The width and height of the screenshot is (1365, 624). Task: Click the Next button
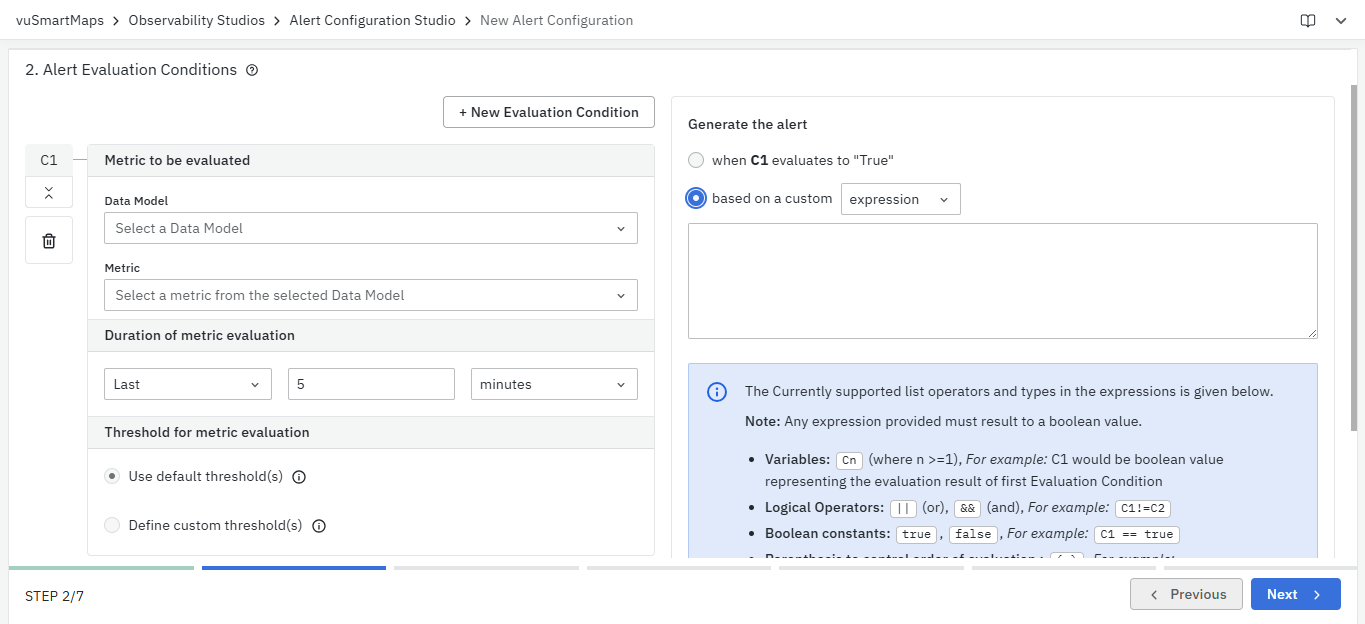[x=1294, y=594]
